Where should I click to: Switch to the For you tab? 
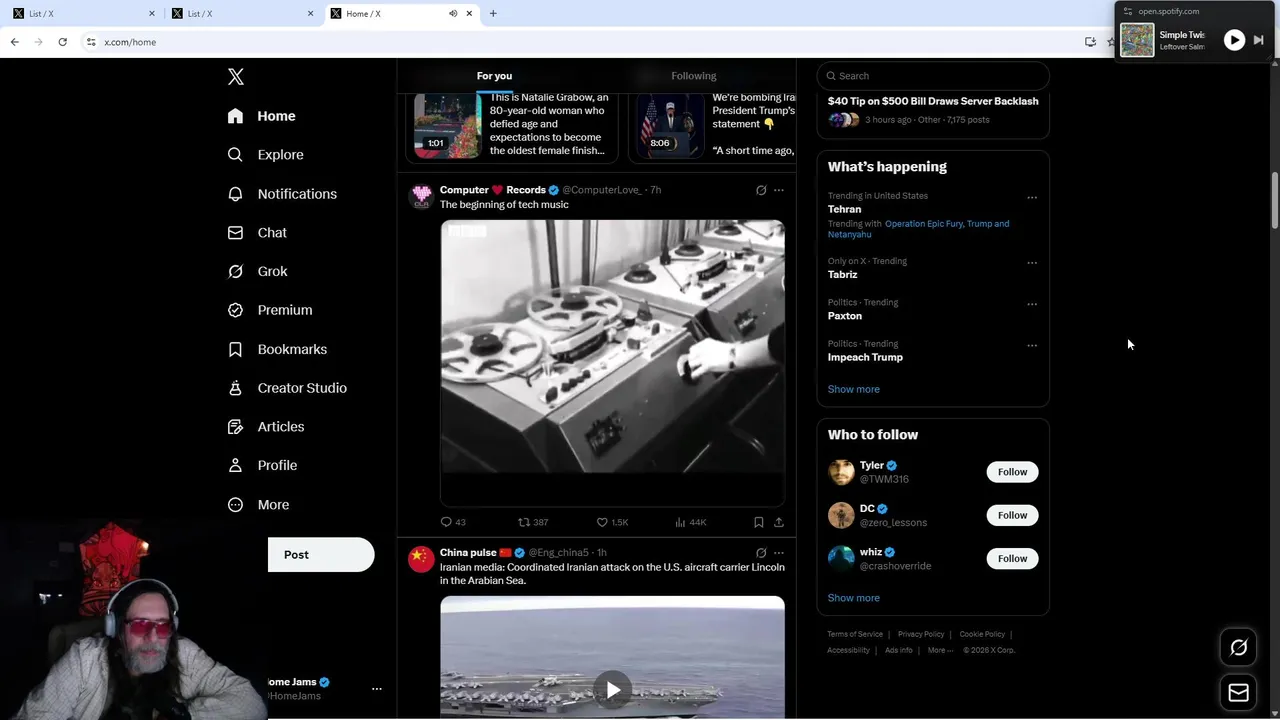(494, 76)
